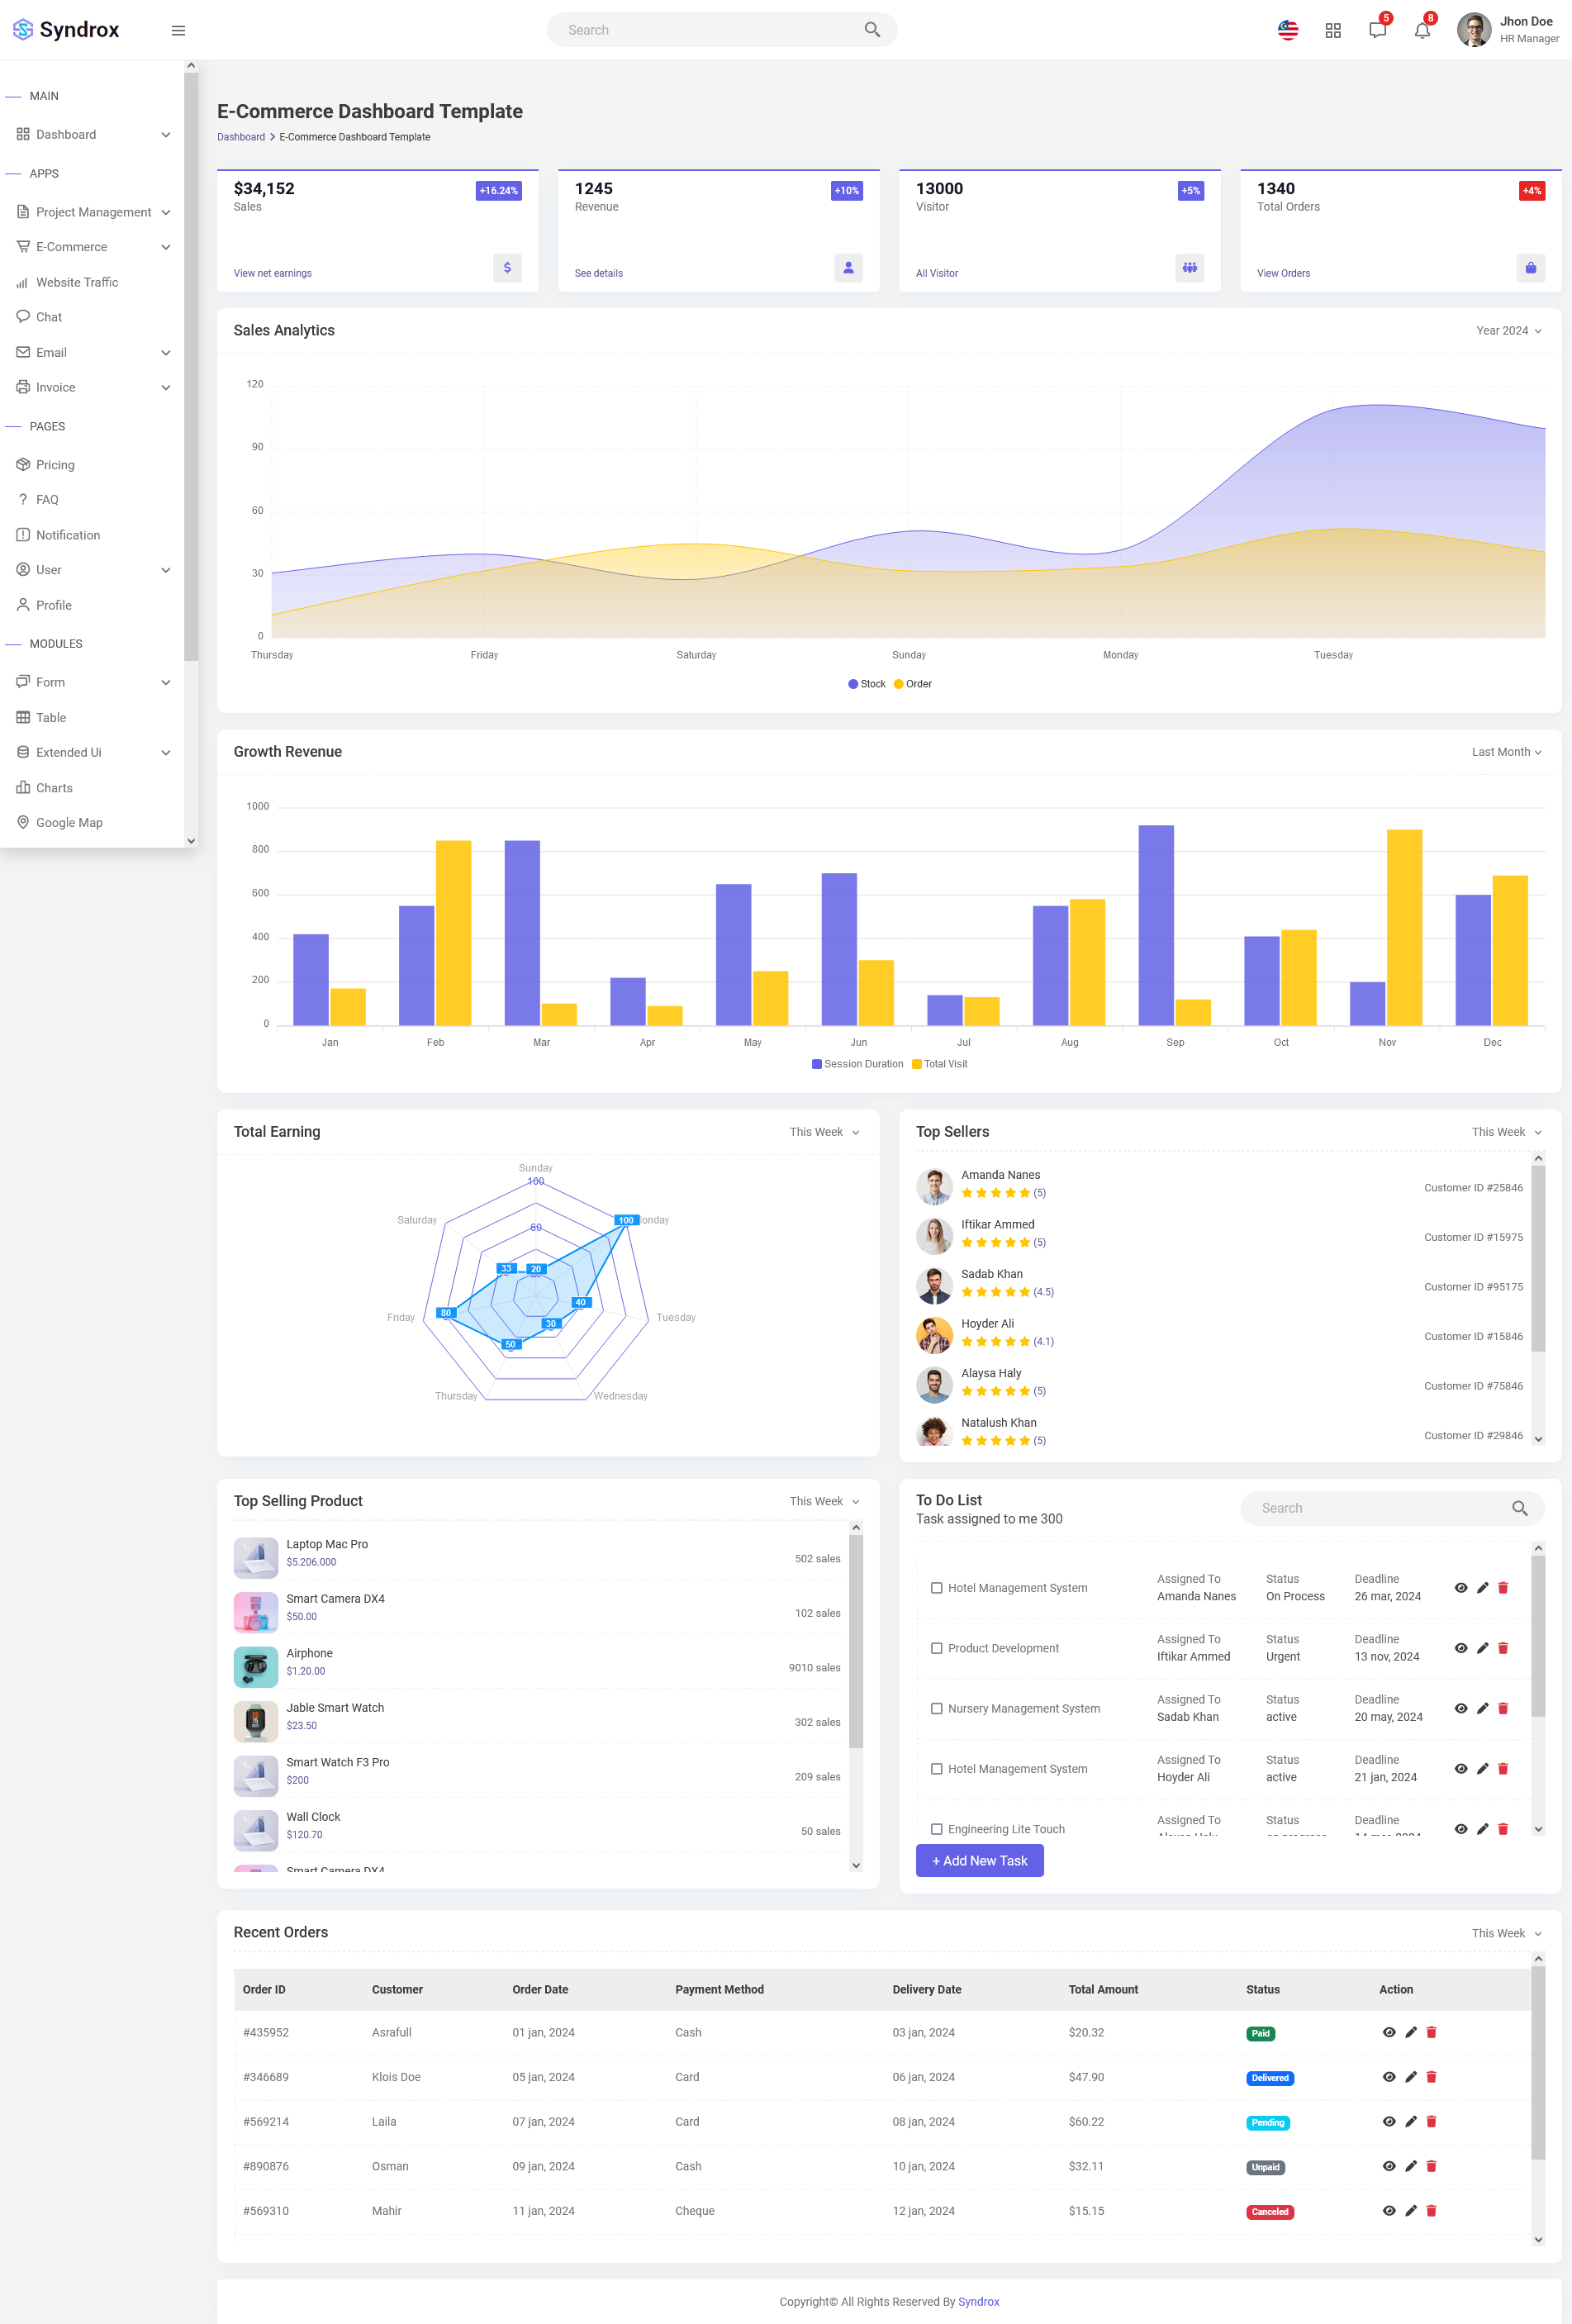This screenshot has height=2324, width=1572.
Task: Tick the Nursery Management System checkbox
Action: tap(937, 1708)
